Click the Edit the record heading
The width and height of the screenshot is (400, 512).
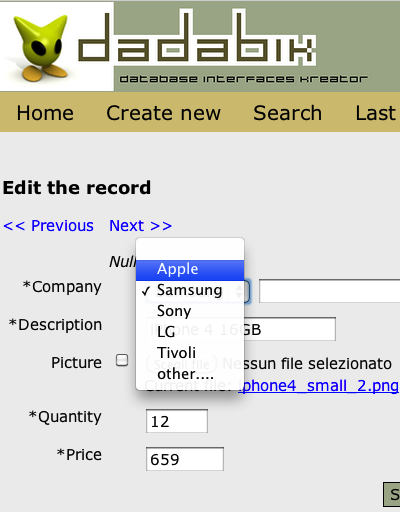click(x=77, y=188)
